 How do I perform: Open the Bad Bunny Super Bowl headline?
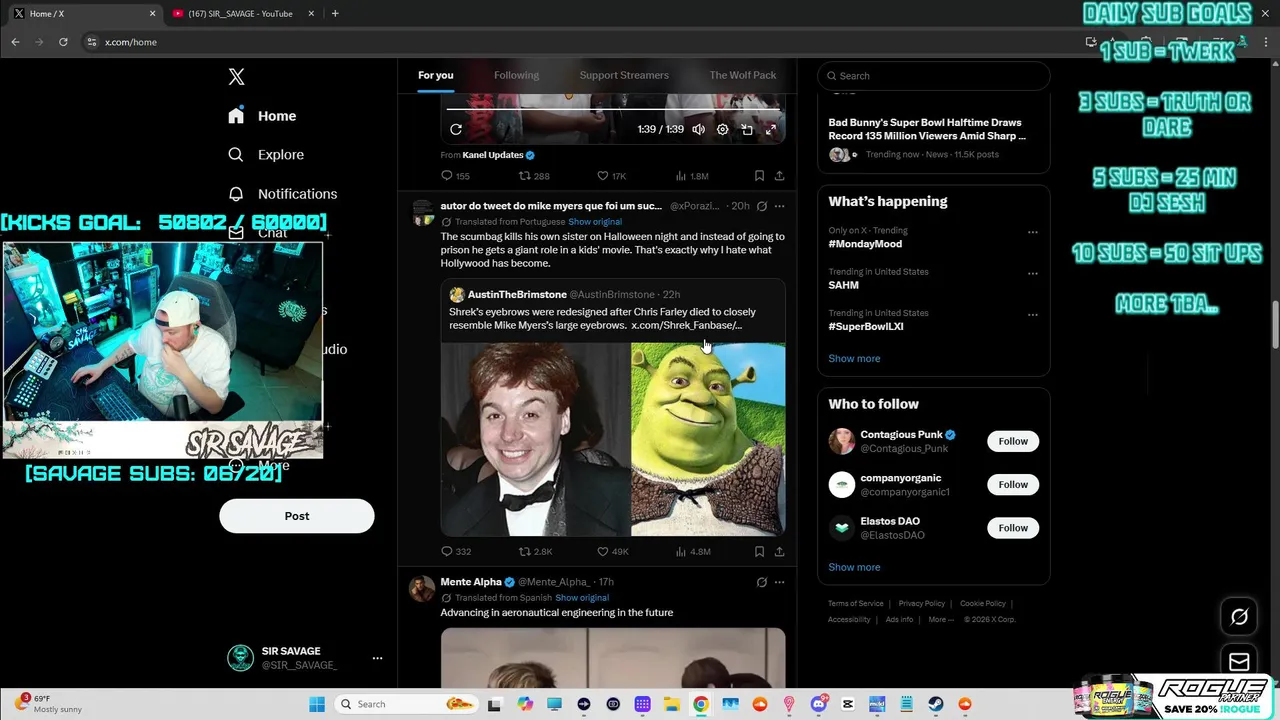pyautogui.click(x=927, y=129)
